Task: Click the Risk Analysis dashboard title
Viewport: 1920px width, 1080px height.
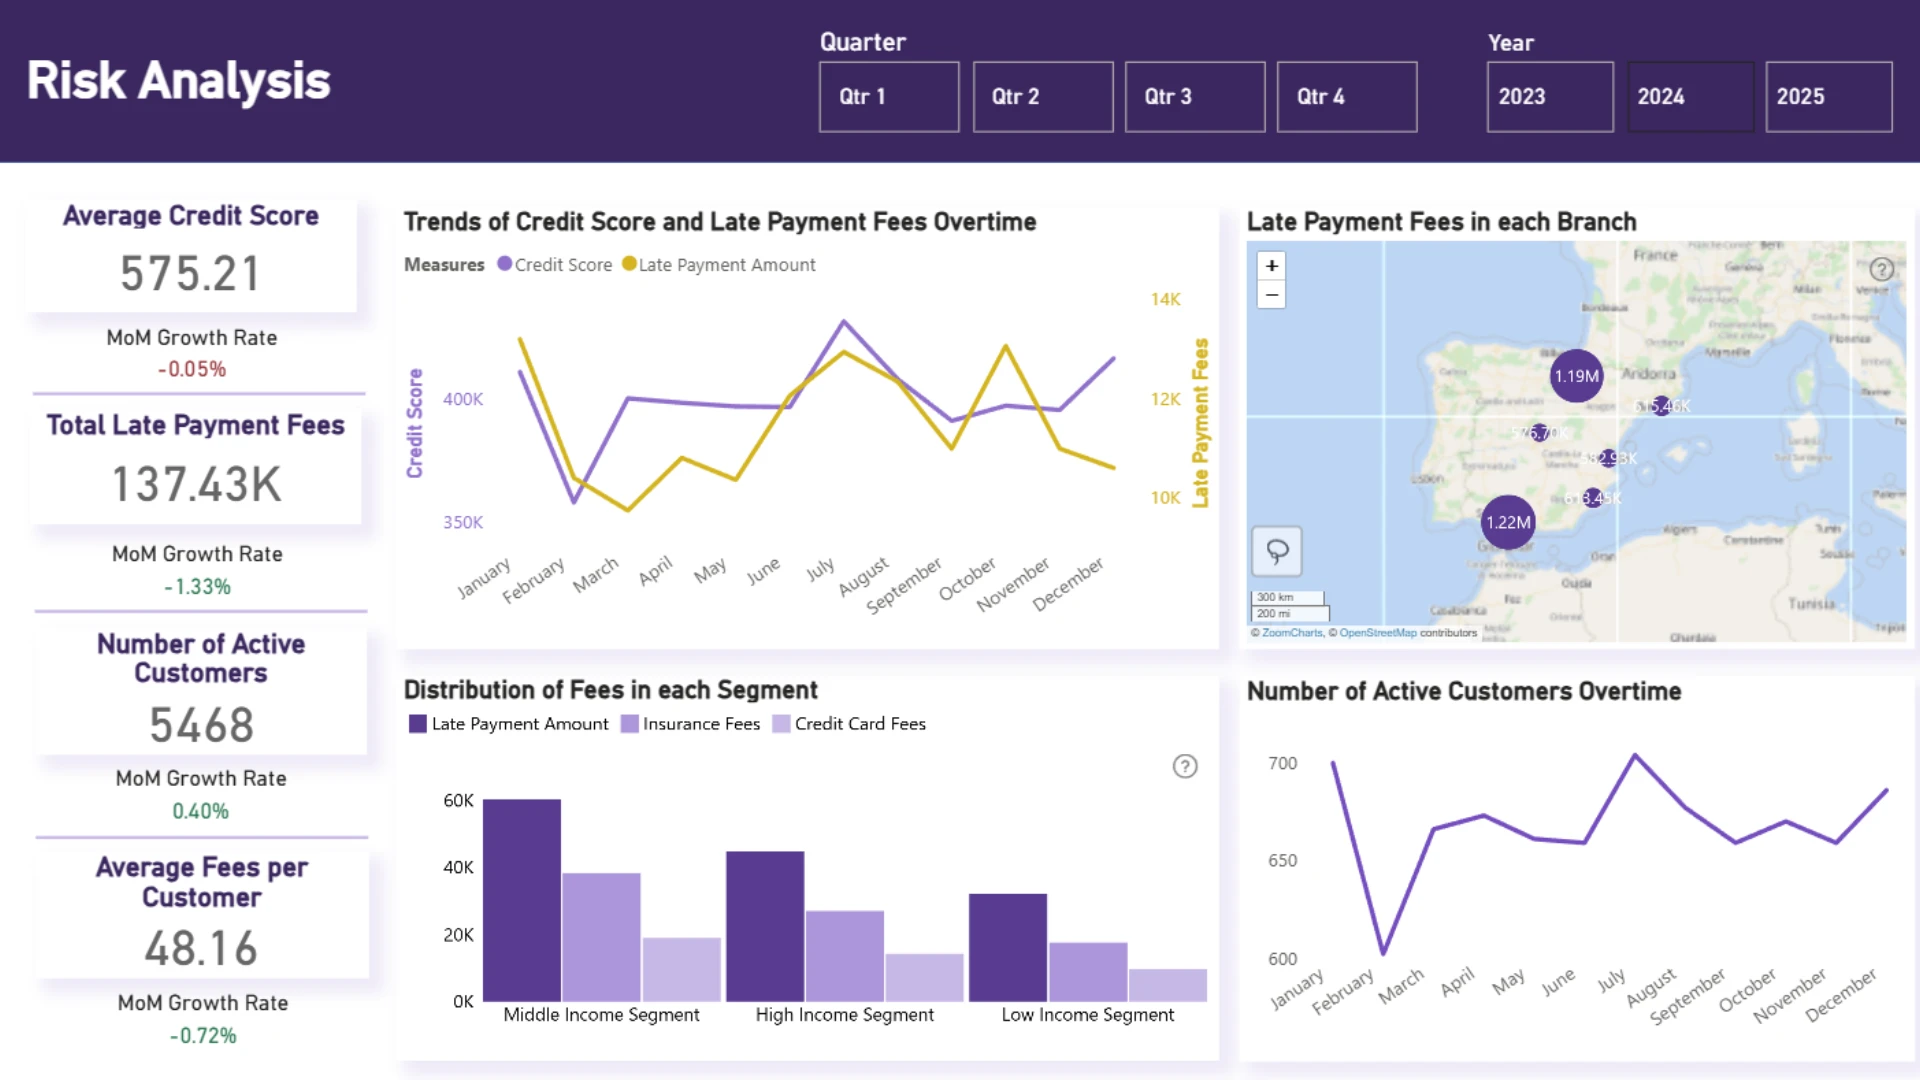Action: (178, 81)
